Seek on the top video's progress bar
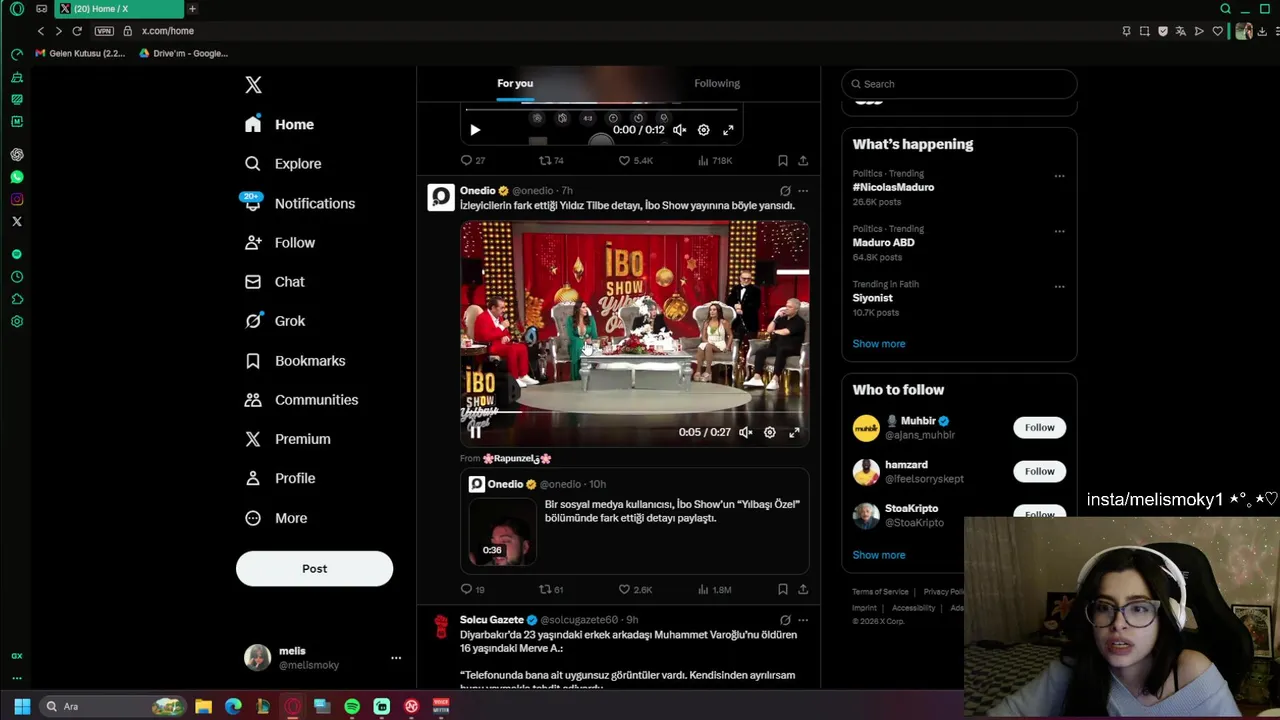Image resolution: width=1280 pixels, height=720 pixels. pyautogui.click(x=601, y=109)
